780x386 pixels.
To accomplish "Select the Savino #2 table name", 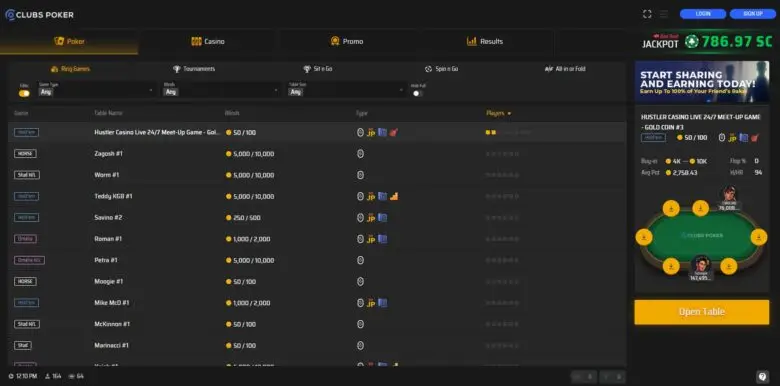I will click(108, 217).
